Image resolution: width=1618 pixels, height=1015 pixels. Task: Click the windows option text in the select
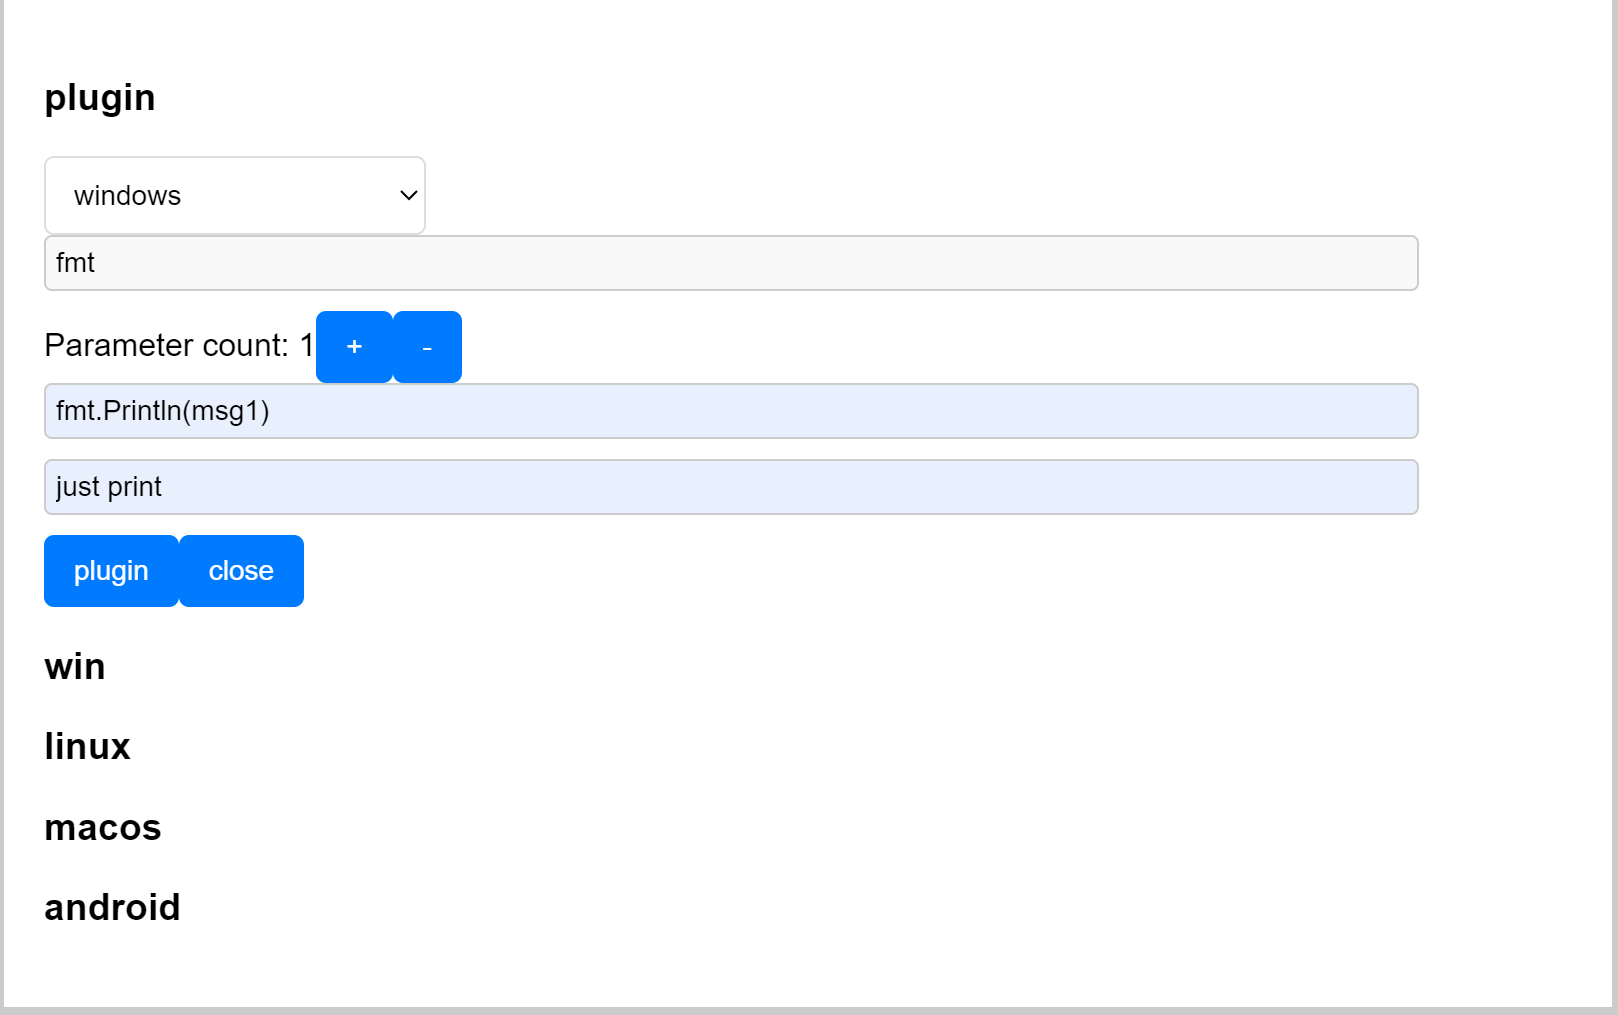click(127, 196)
